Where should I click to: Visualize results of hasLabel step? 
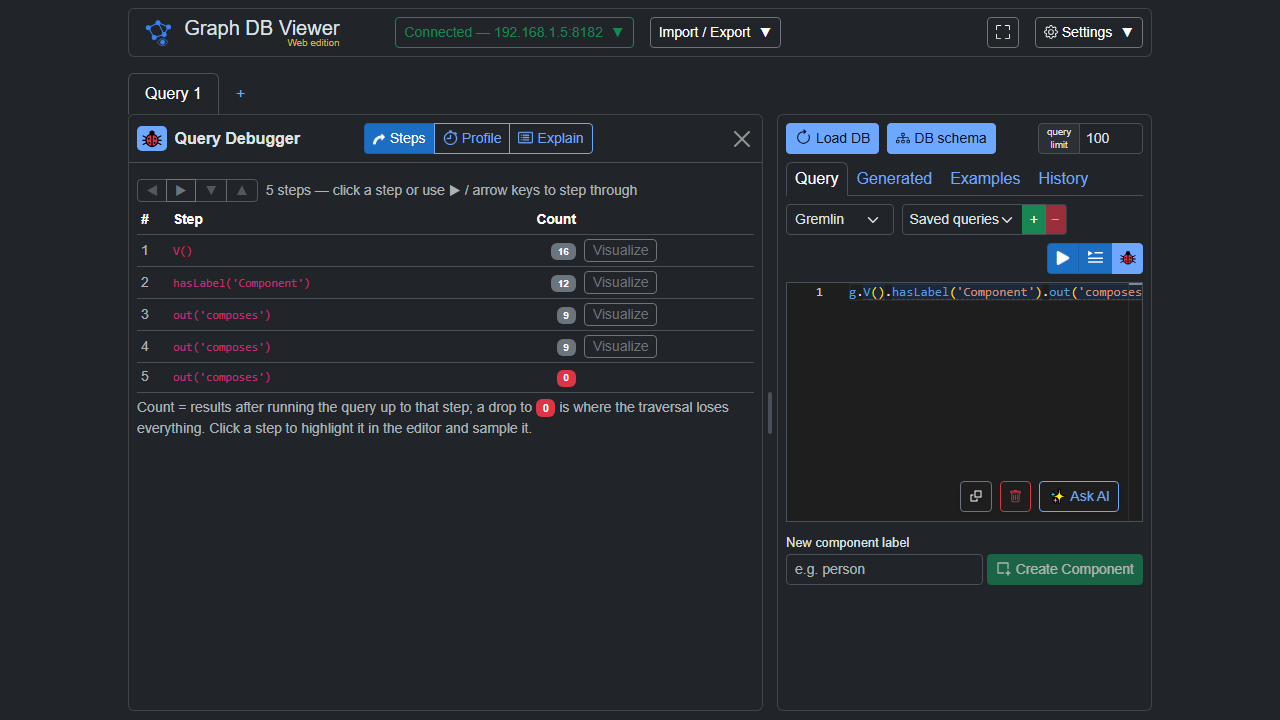620,283
